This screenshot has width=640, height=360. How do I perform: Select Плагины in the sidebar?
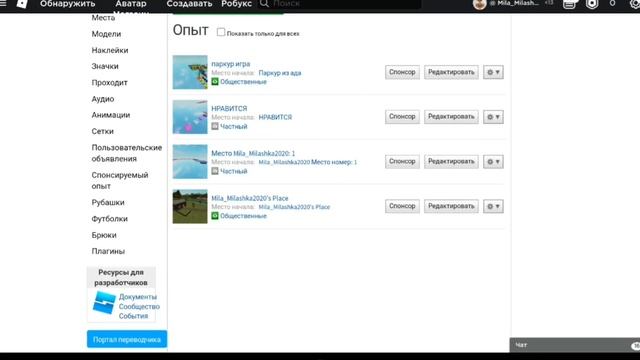[108, 251]
